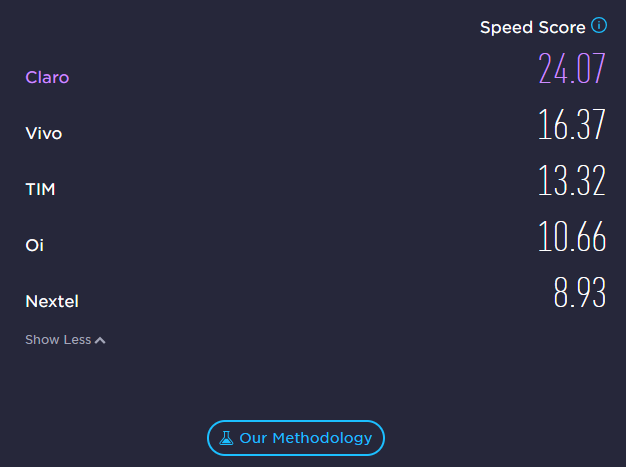The height and width of the screenshot is (467, 626).
Task: Click the word Show in Show Less
Action: [43, 340]
